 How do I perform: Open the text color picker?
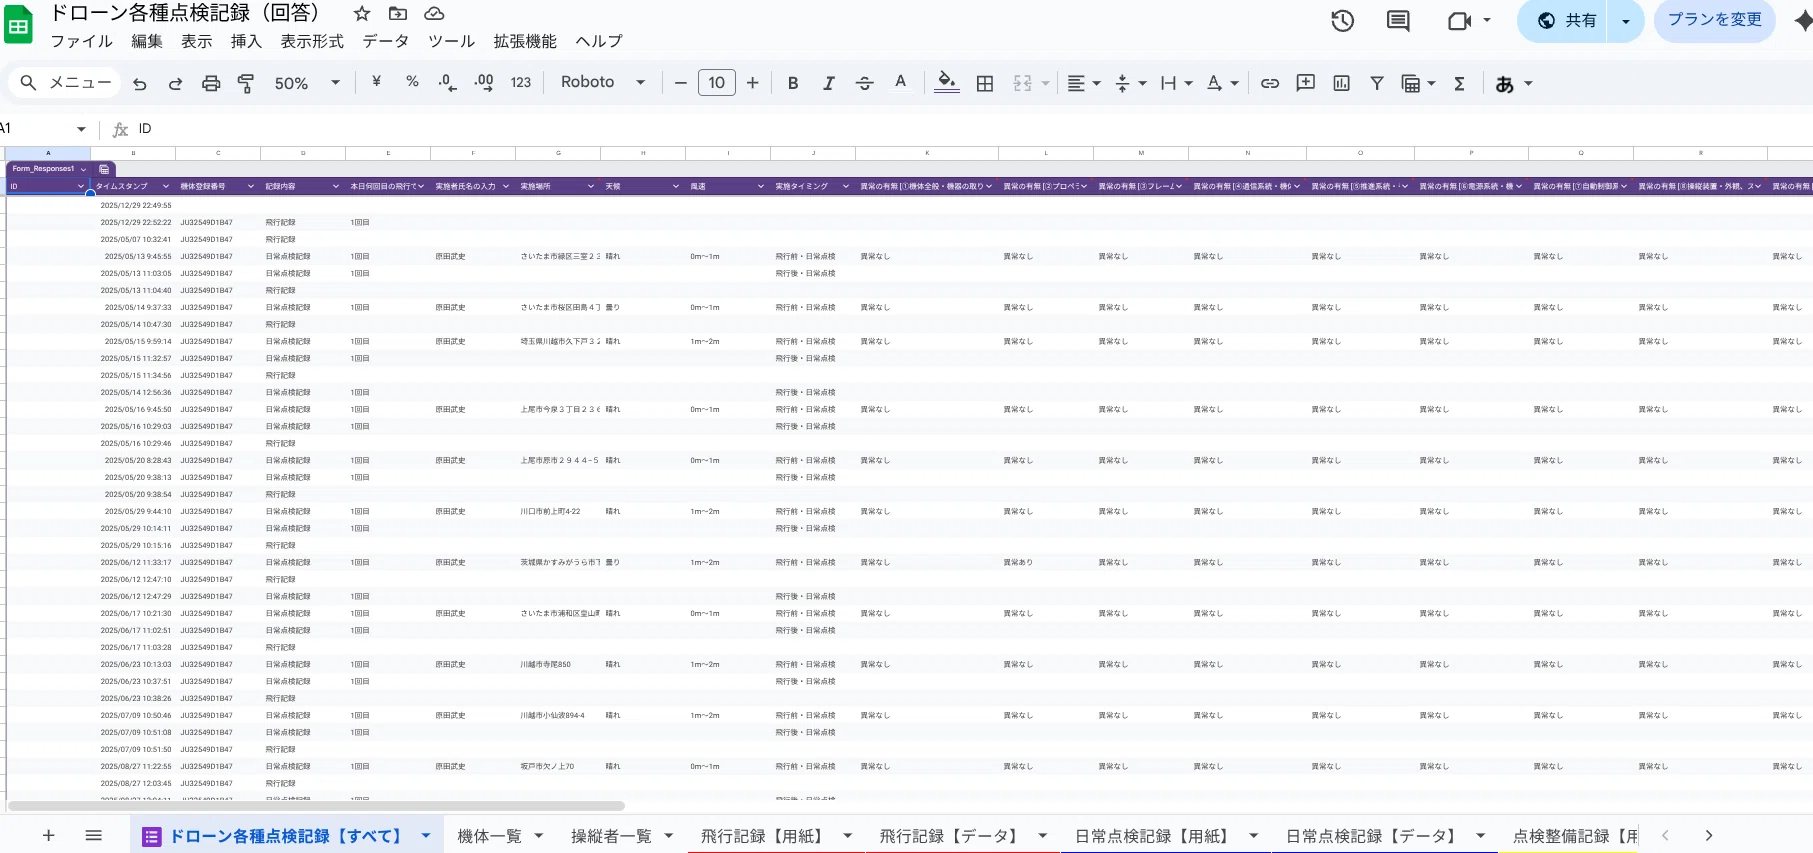click(901, 83)
